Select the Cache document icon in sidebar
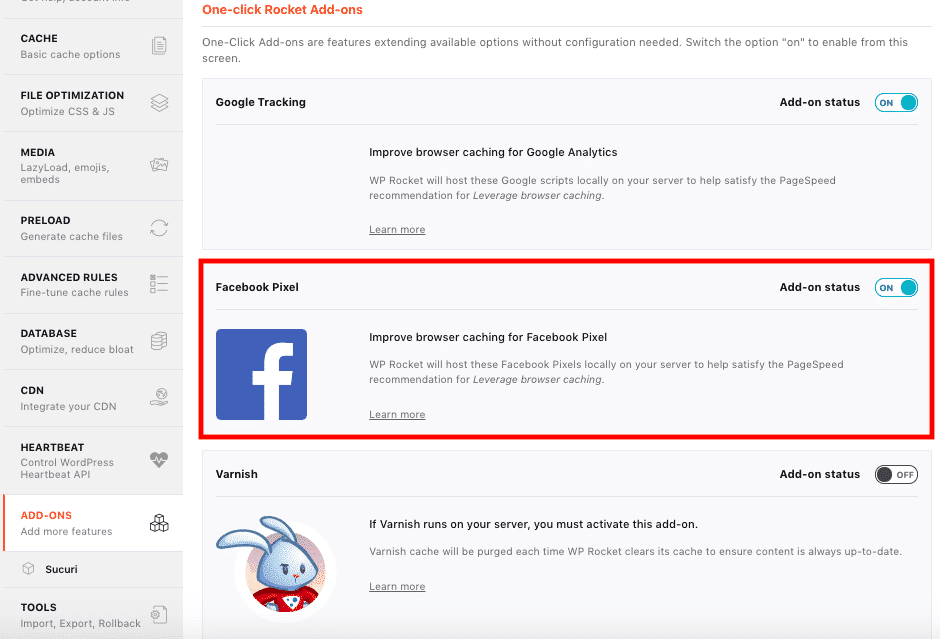940x639 pixels. point(158,44)
